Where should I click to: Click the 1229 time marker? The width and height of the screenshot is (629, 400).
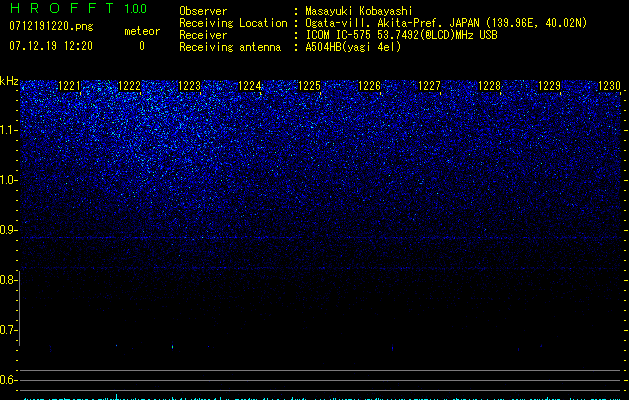[549, 86]
